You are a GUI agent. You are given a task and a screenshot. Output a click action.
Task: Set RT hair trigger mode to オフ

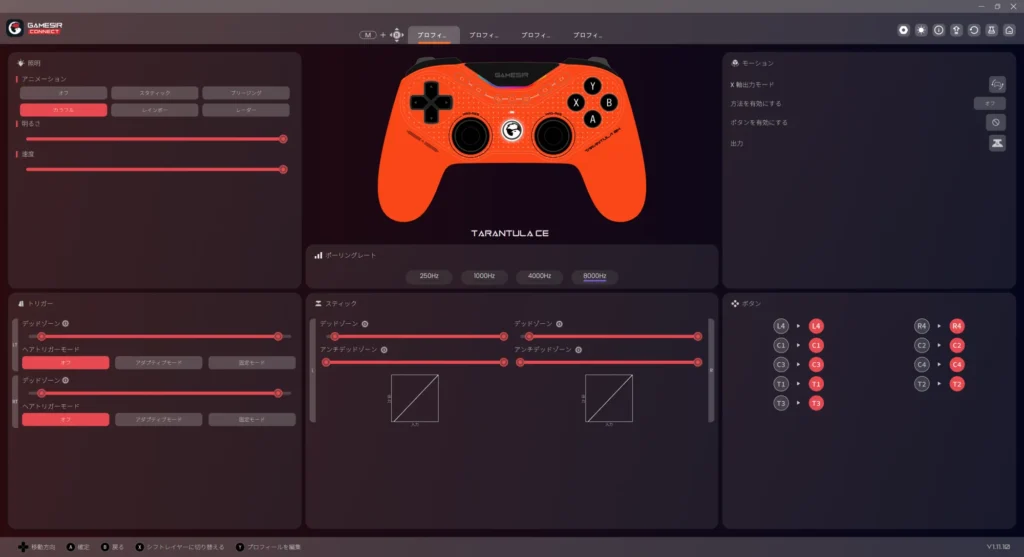click(65, 419)
